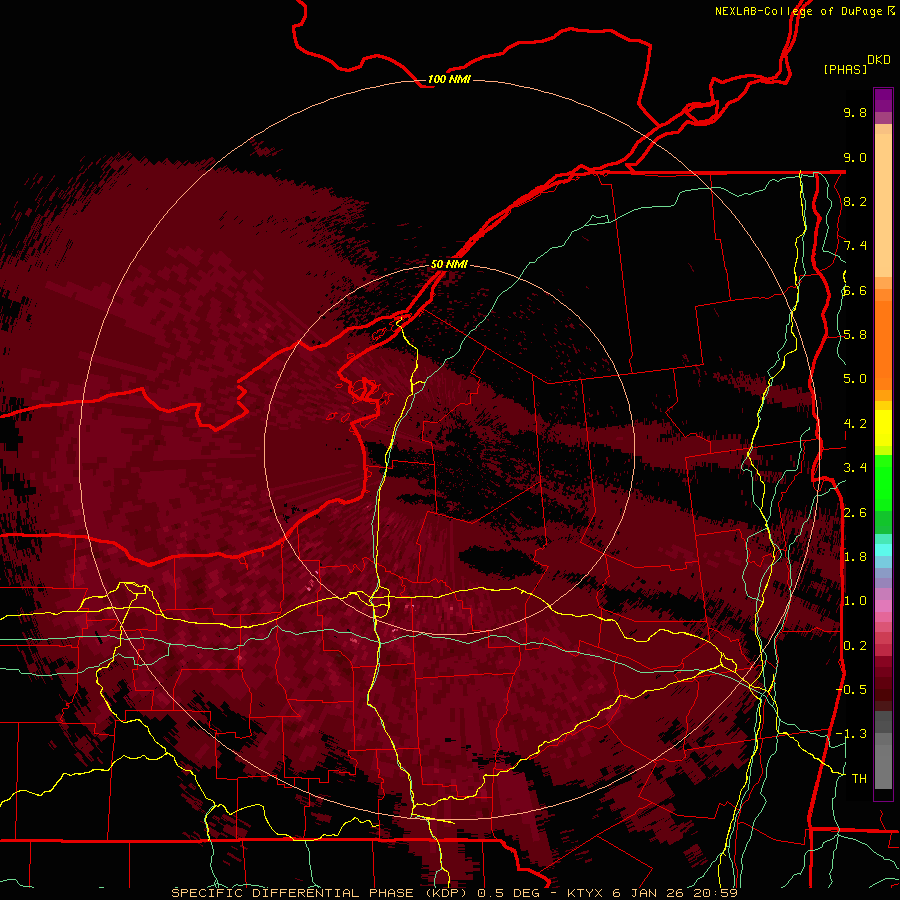Screen dimensions: 900x900
Task: Click the 1.8 scale label
Action: 855,557
